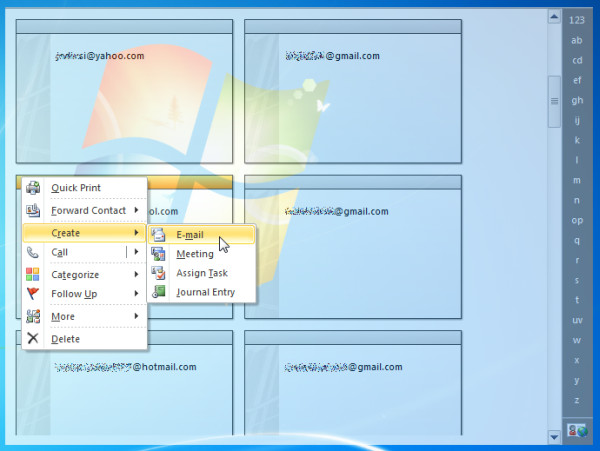Select the hotmail.com contact card

(124, 383)
